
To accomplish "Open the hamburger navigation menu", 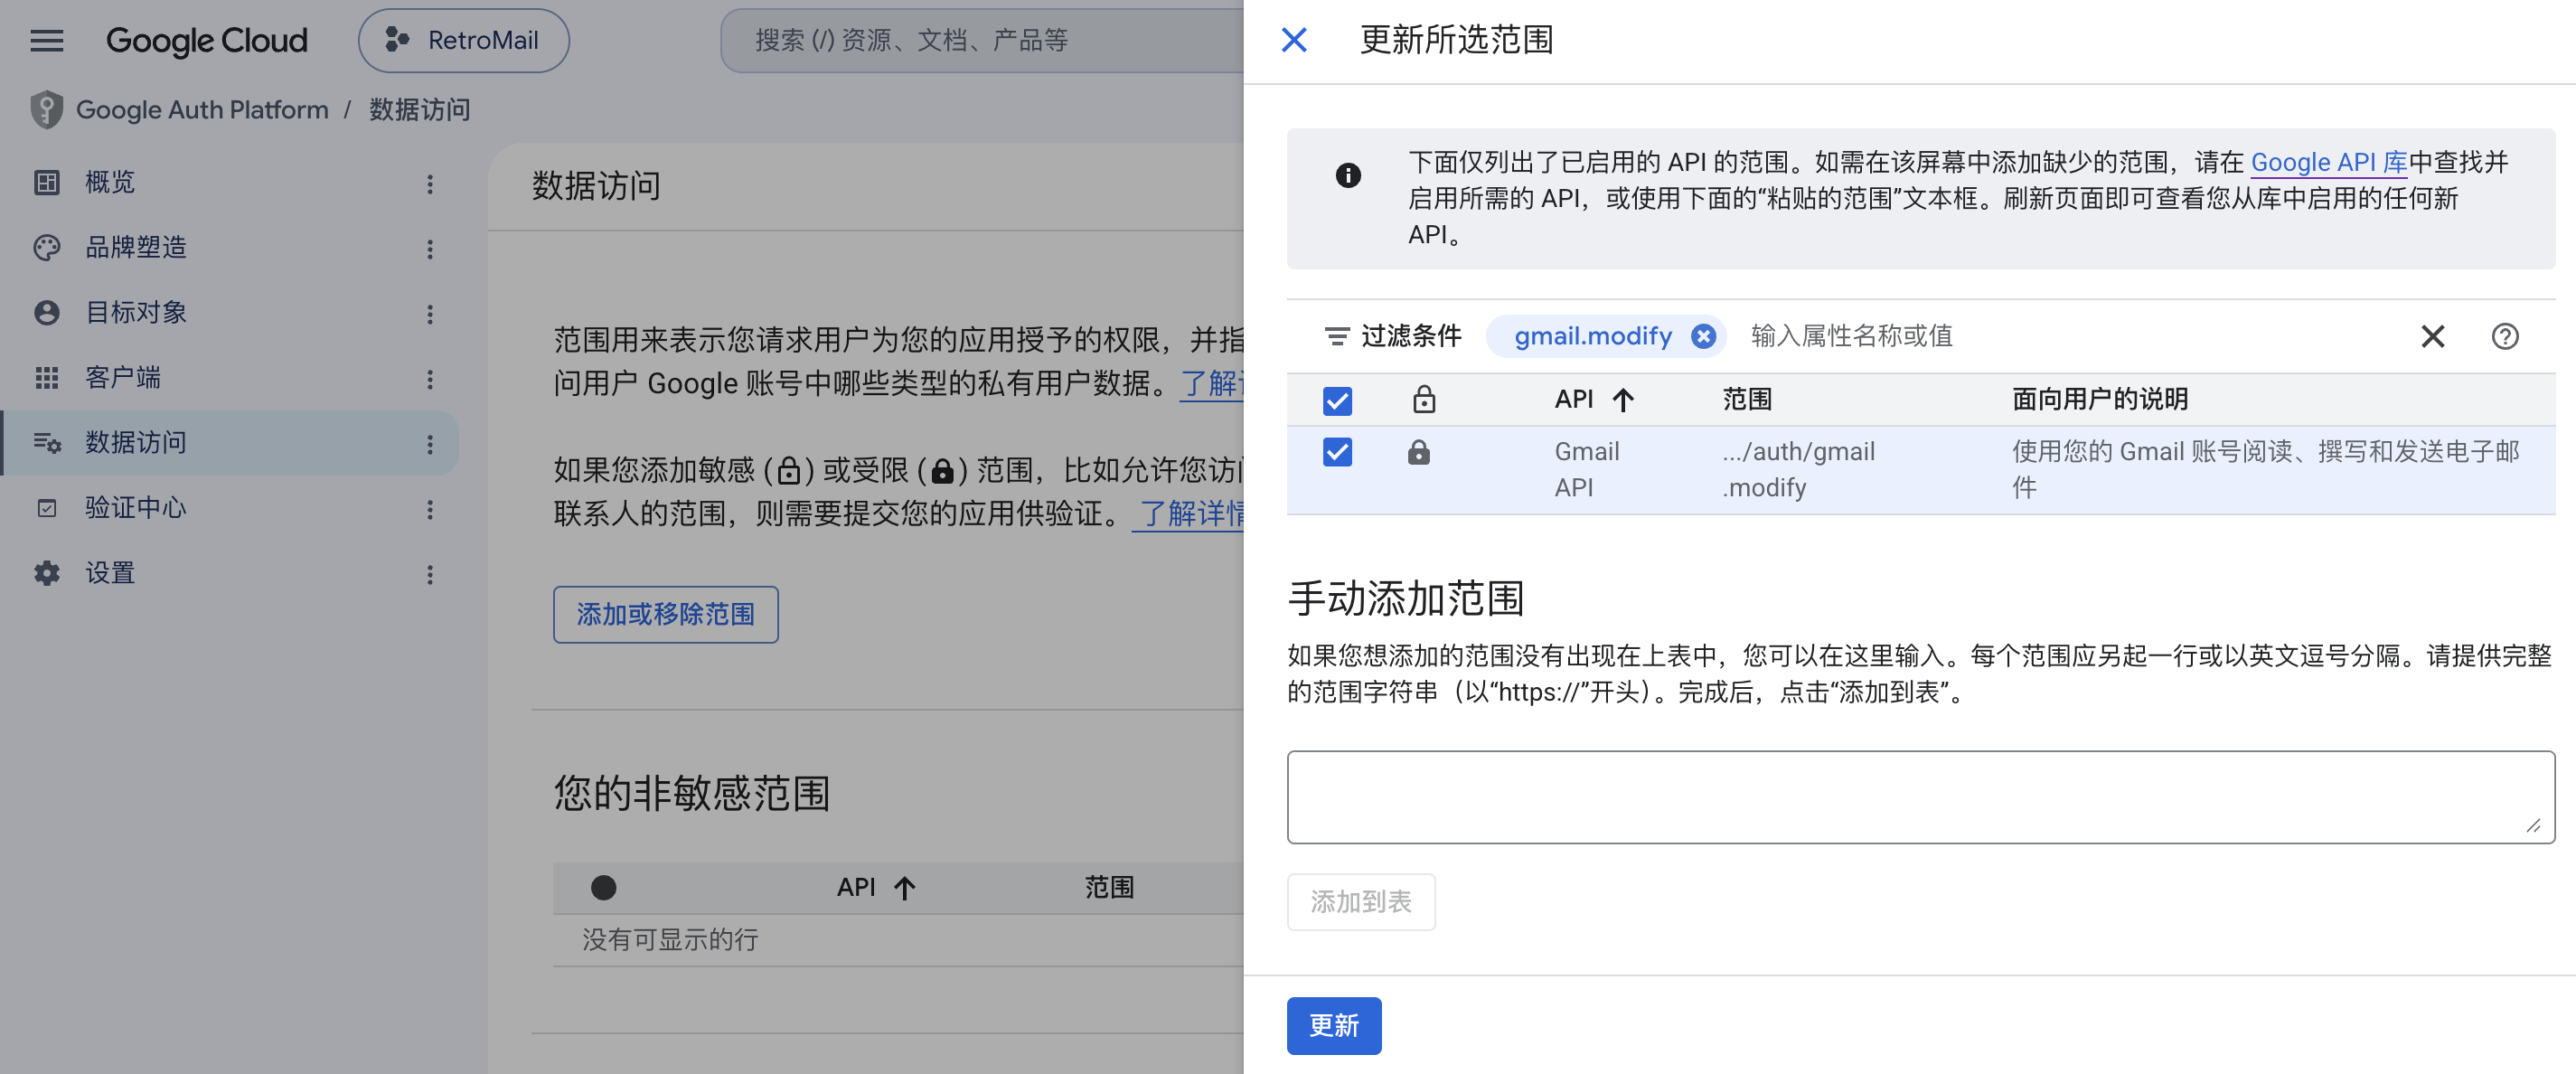I will pos(47,41).
